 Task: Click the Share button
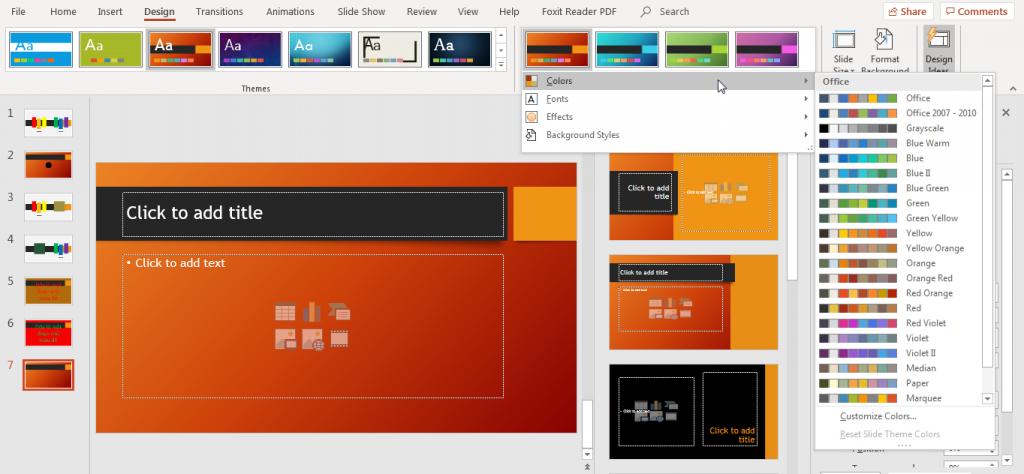(907, 12)
